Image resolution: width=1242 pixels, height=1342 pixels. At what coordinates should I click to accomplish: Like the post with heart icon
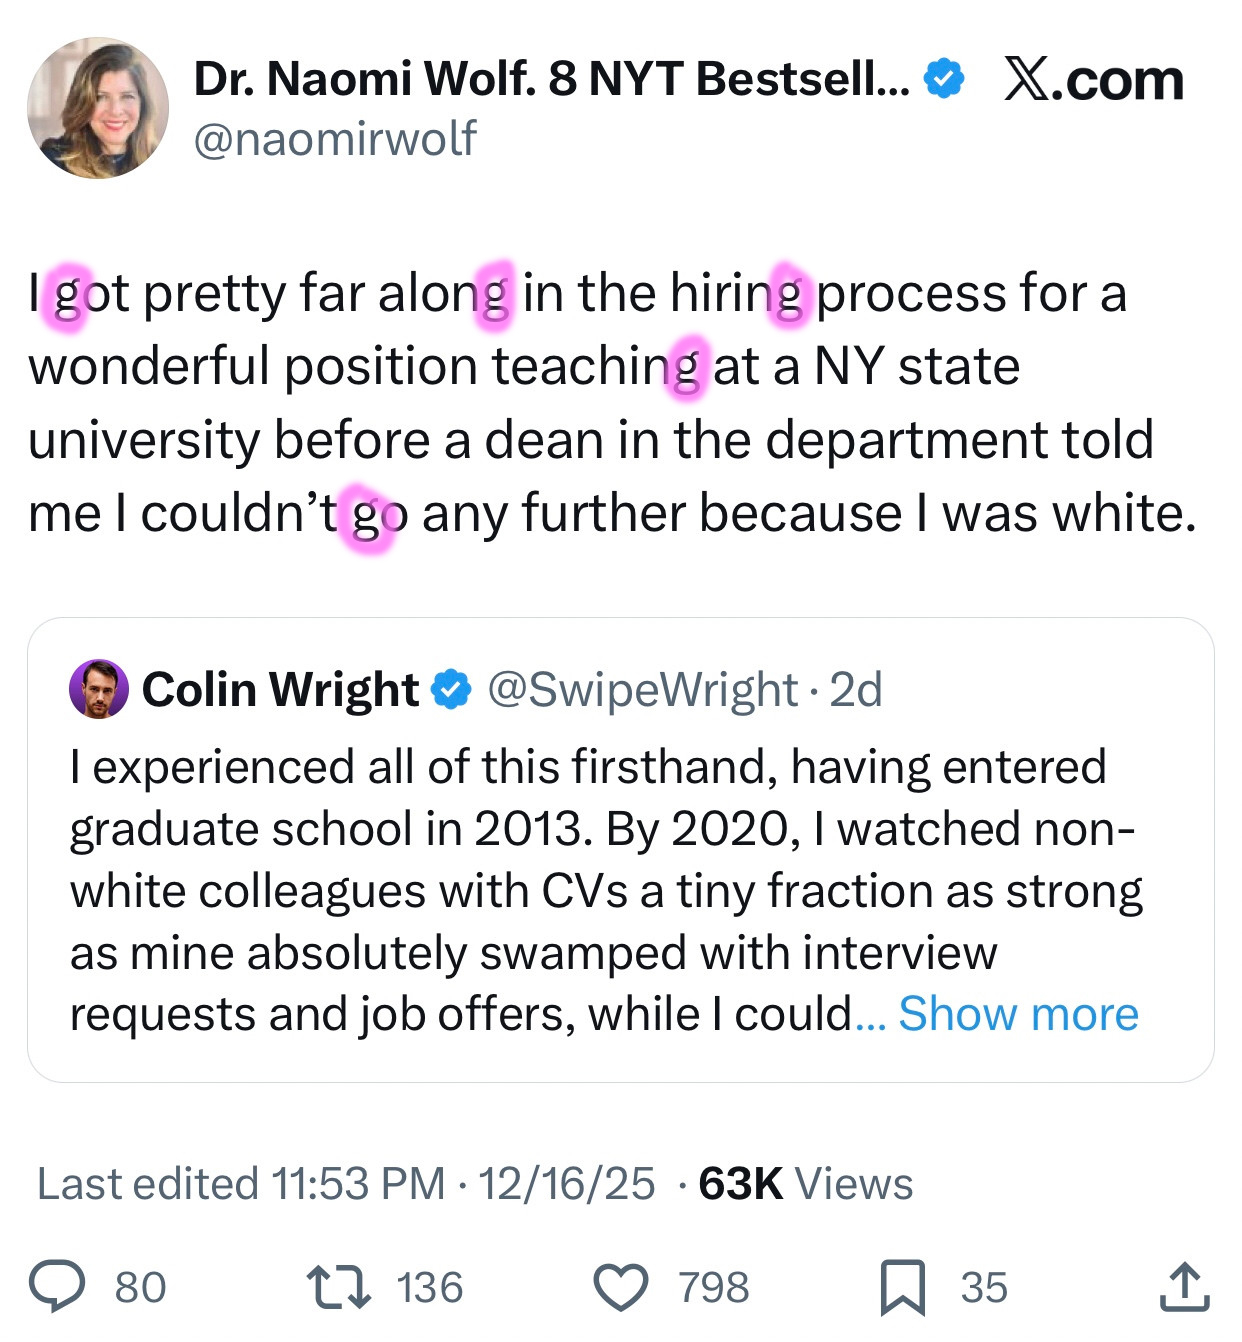(621, 1286)
